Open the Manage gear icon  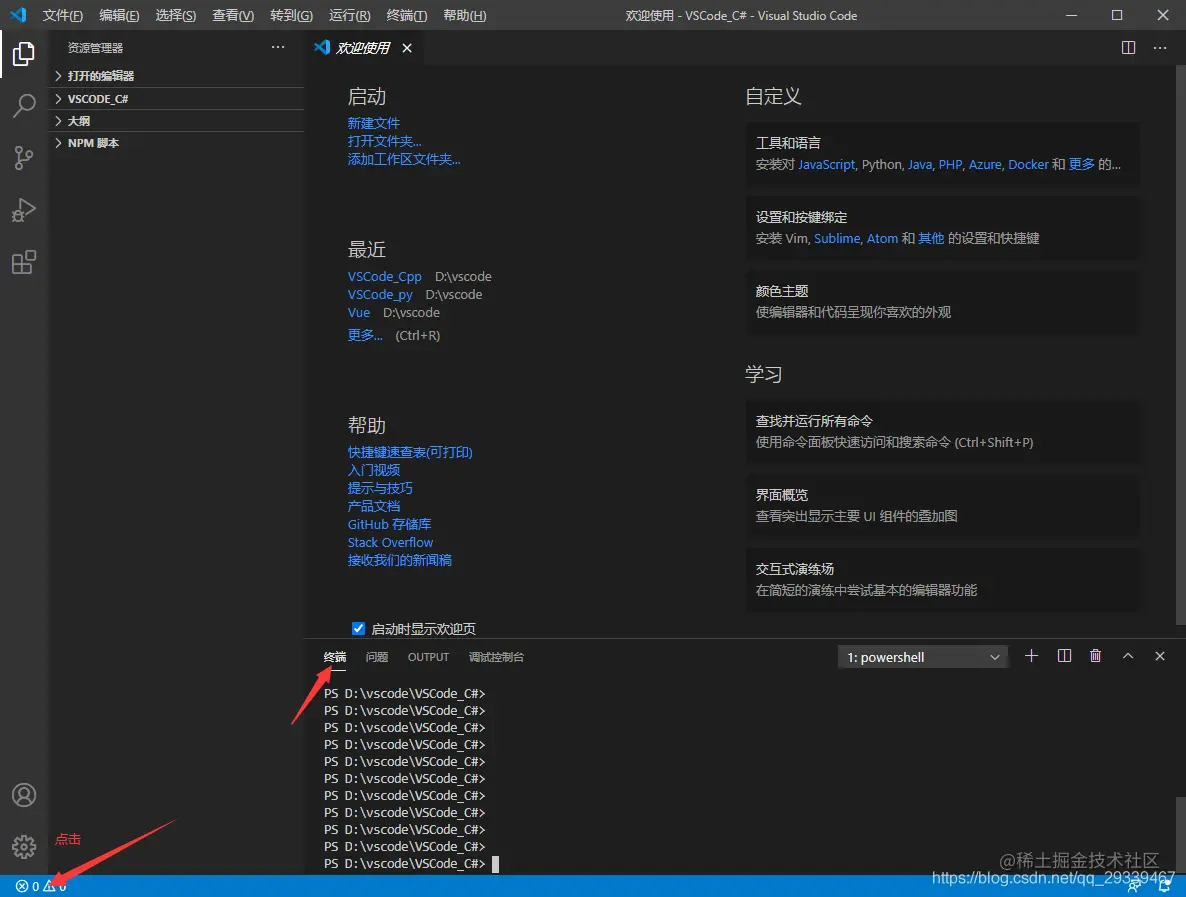[x=23, y=846]
